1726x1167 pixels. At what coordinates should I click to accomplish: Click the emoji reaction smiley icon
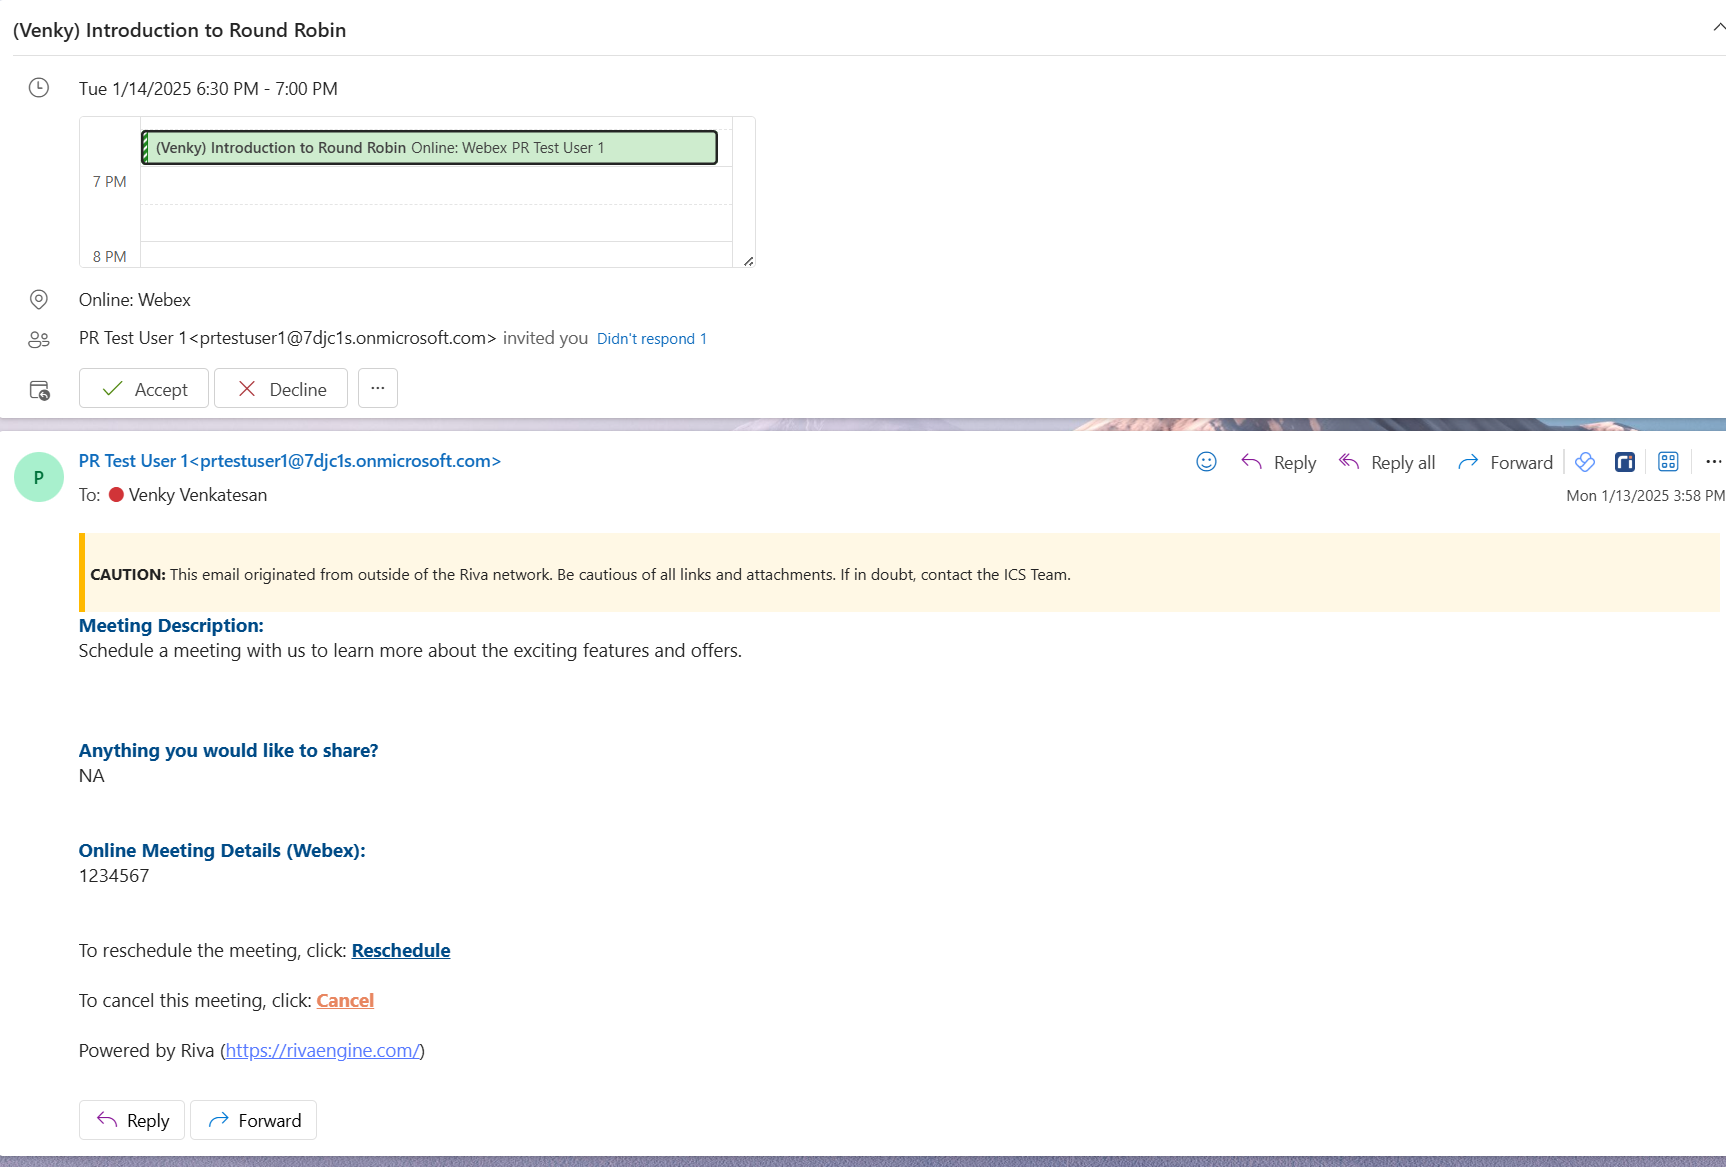point(1206,461)
